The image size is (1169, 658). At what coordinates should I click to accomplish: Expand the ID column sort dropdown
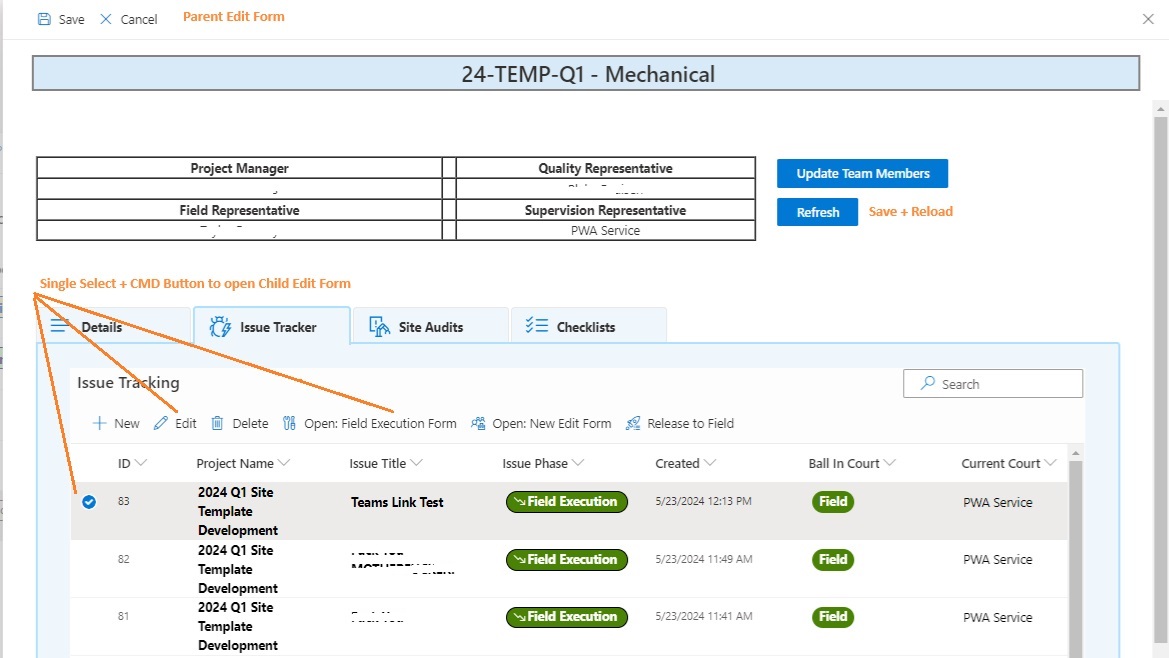(141, 463)
